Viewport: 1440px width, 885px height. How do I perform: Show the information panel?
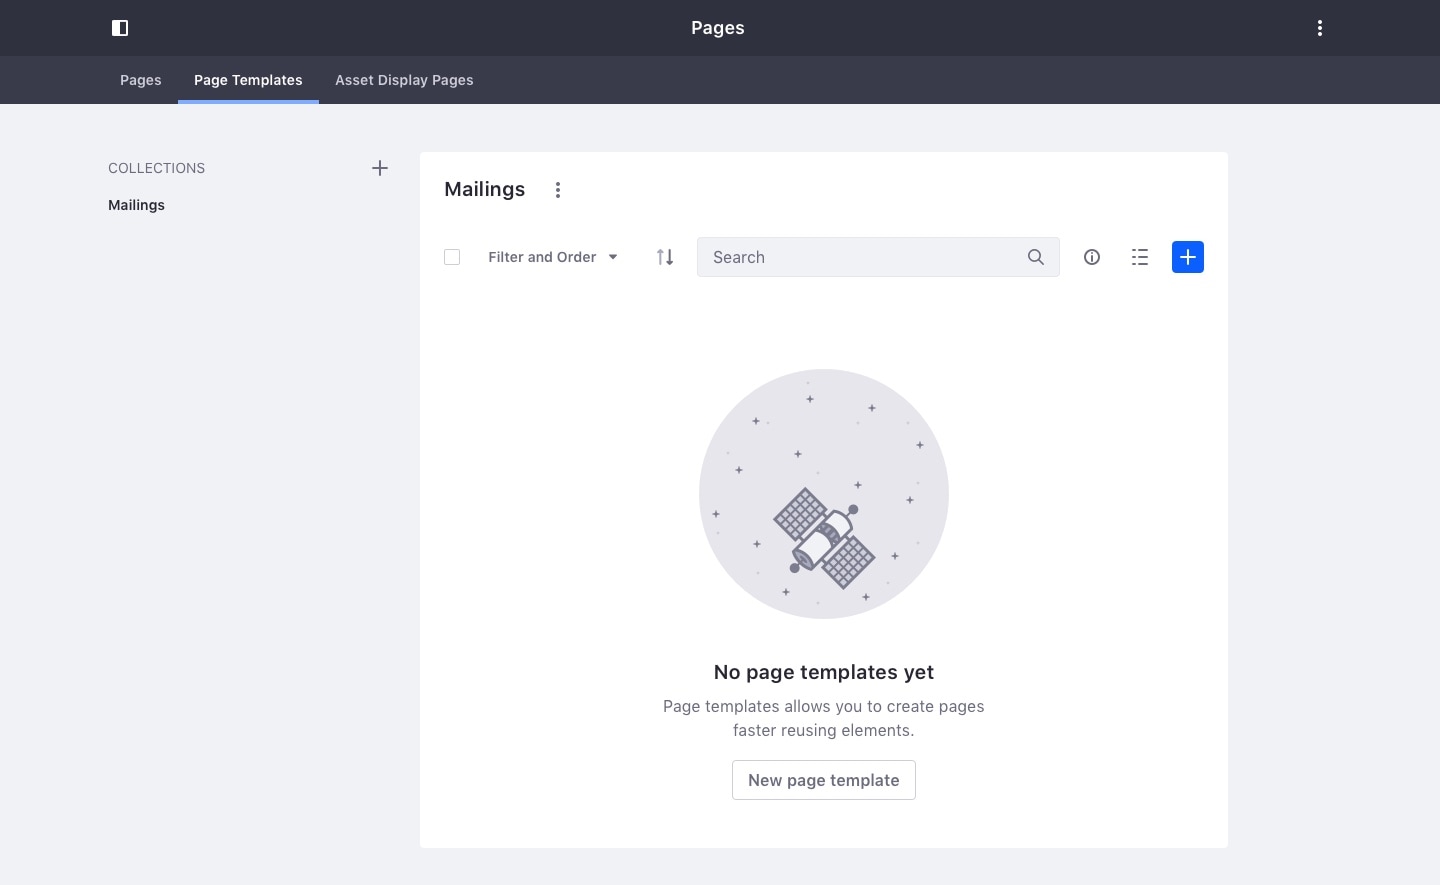click(x=1092, y=257)
